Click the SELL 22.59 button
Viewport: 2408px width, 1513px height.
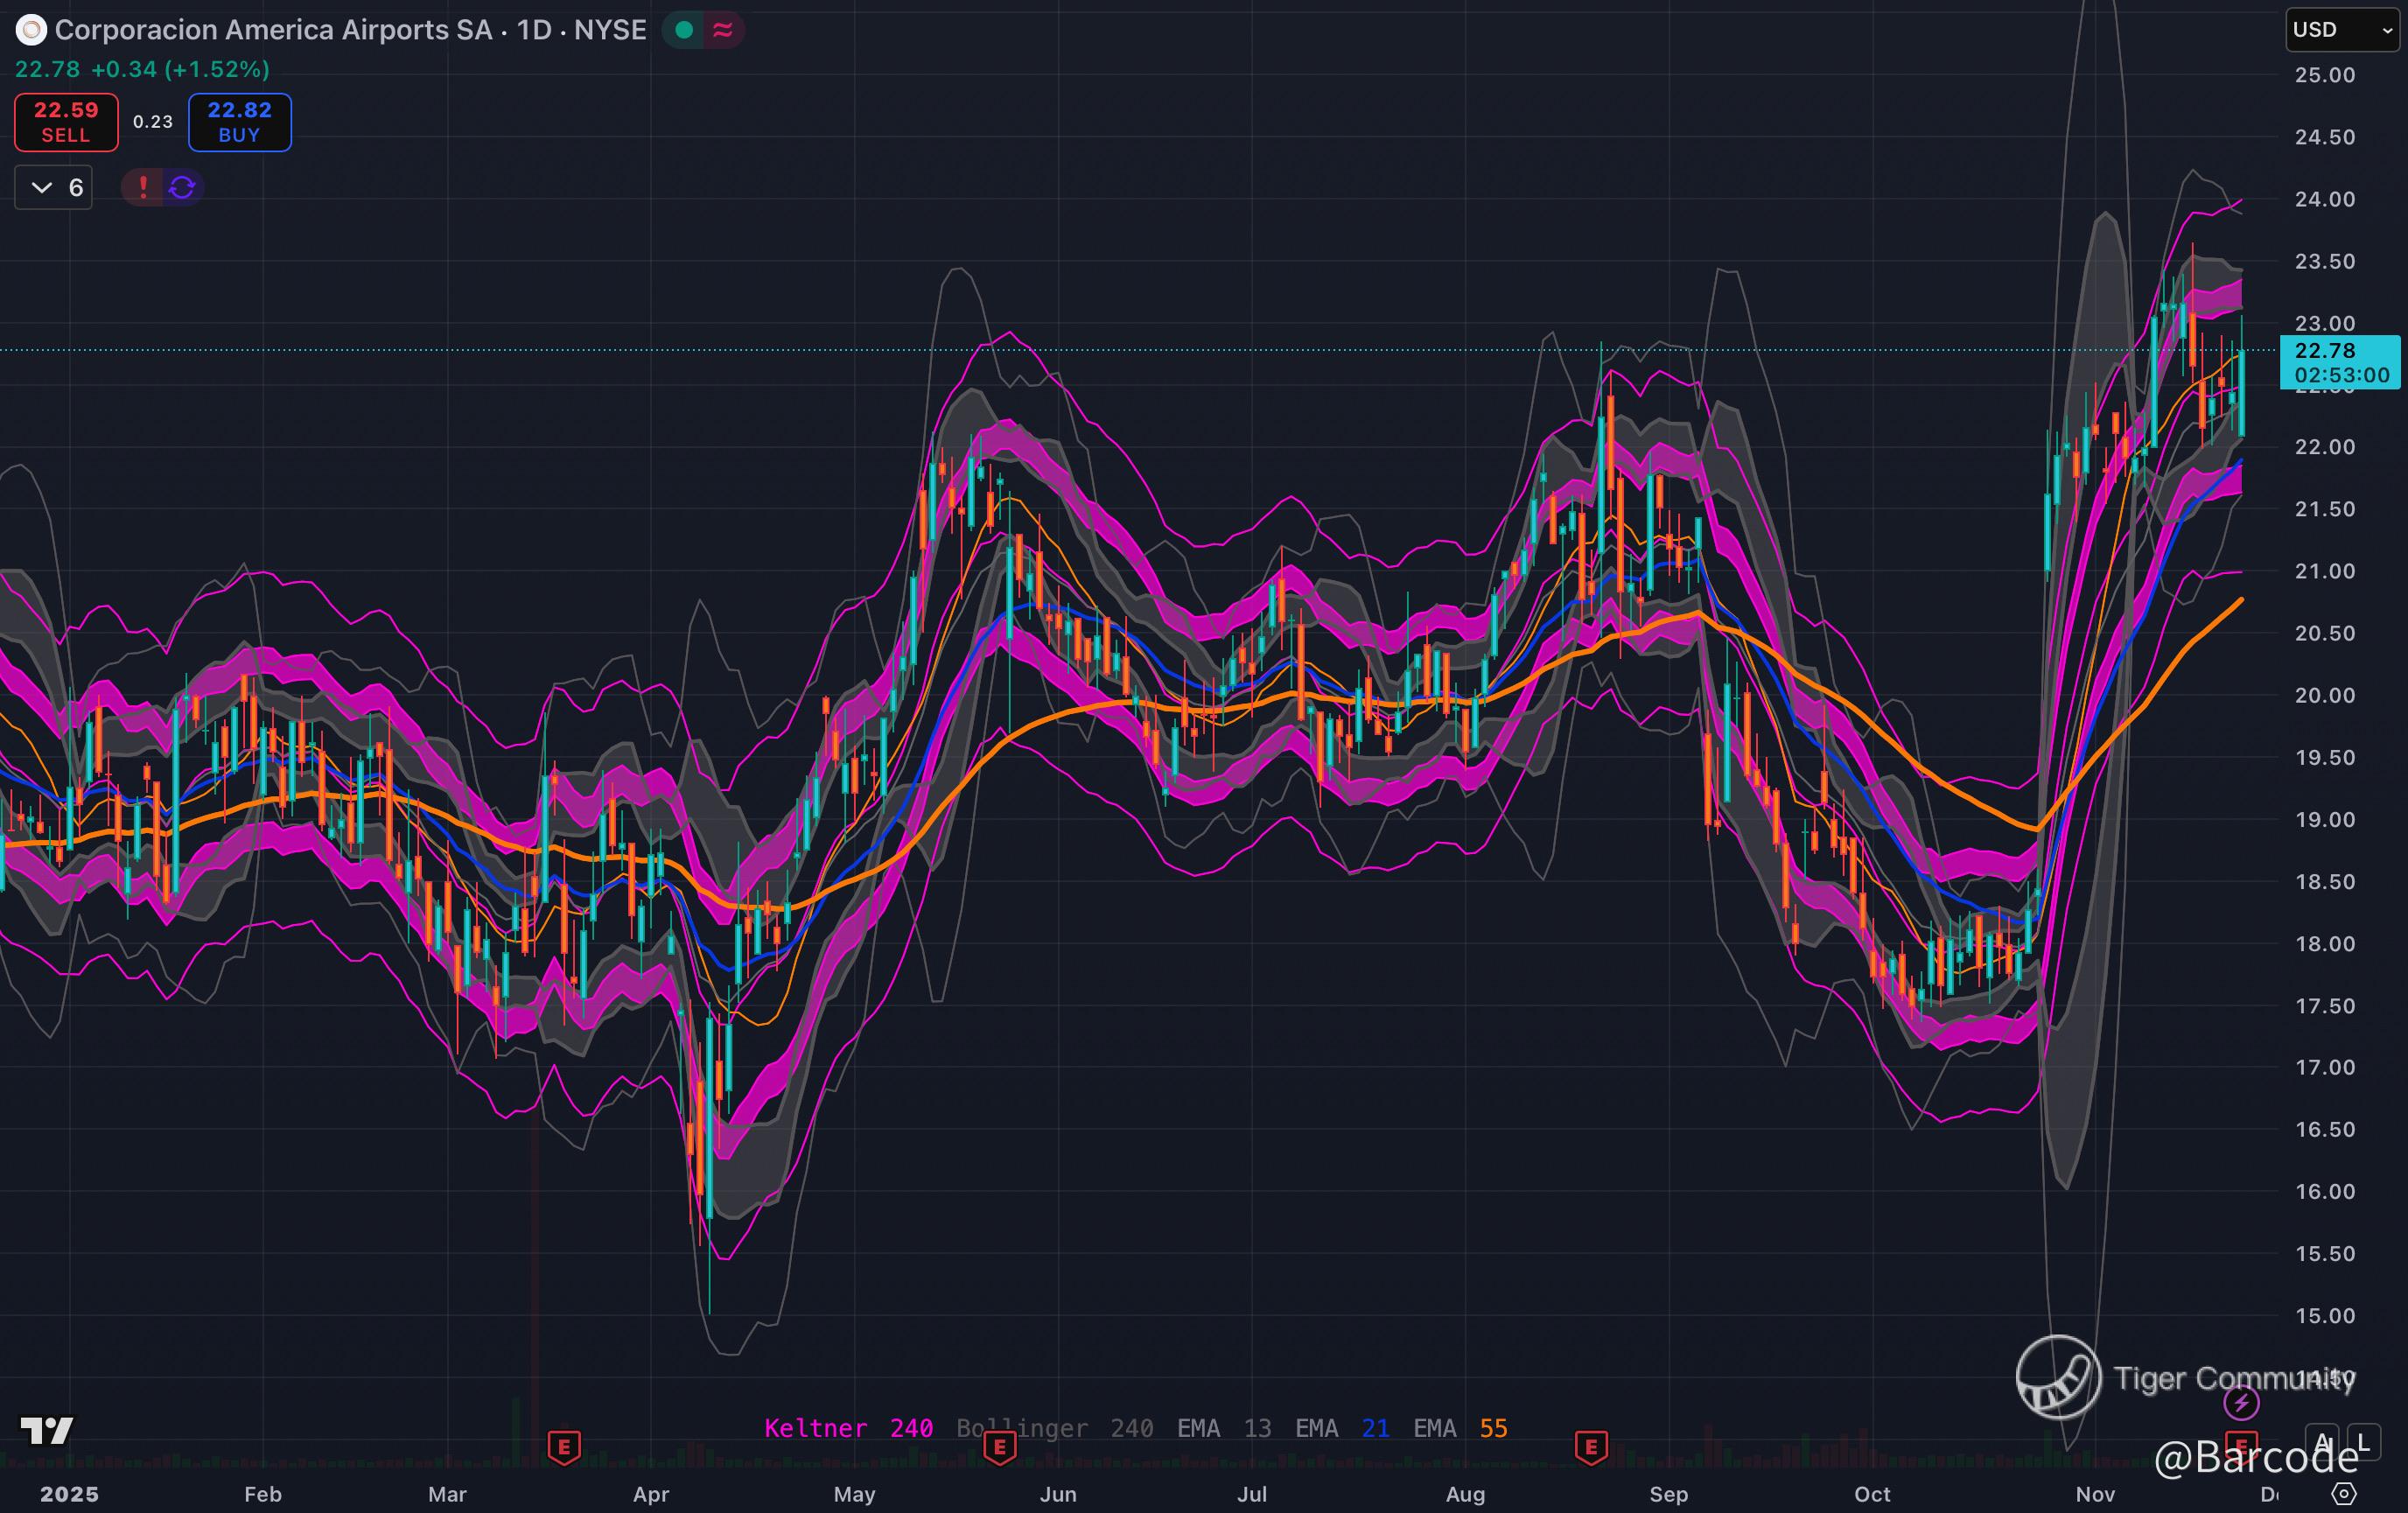pos(66,122)
